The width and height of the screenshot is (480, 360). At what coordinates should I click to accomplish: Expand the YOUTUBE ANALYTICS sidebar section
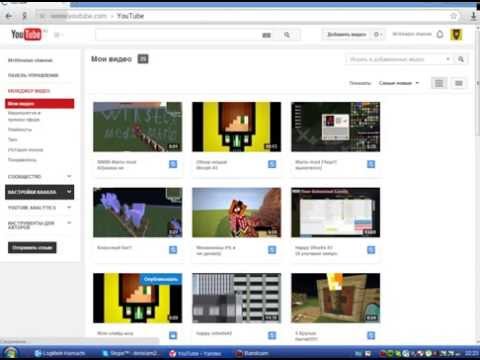(40, 207)
